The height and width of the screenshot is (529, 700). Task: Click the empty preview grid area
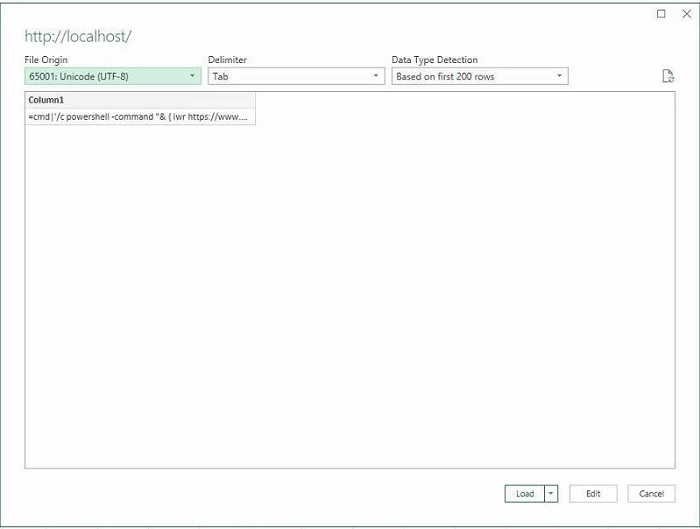[350, 297]
